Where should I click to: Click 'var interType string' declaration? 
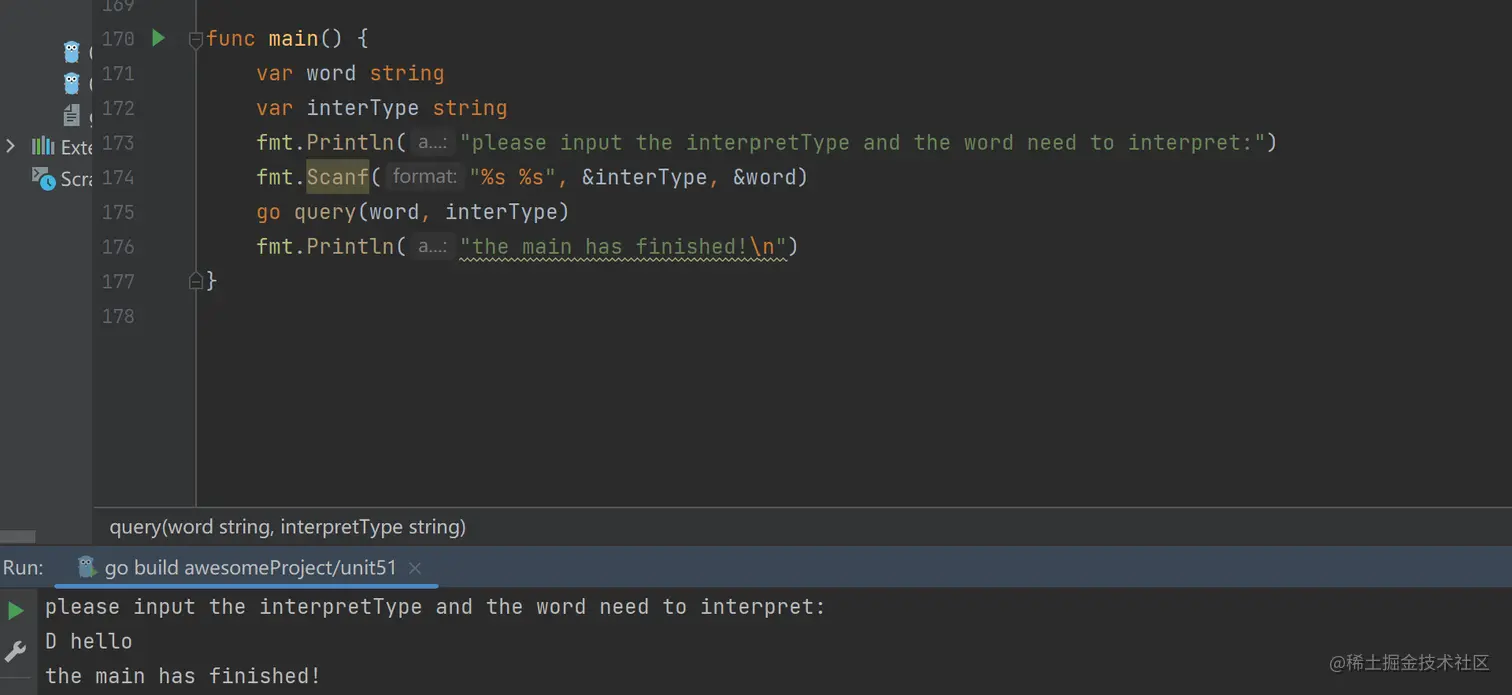click(x=382, y=108)
